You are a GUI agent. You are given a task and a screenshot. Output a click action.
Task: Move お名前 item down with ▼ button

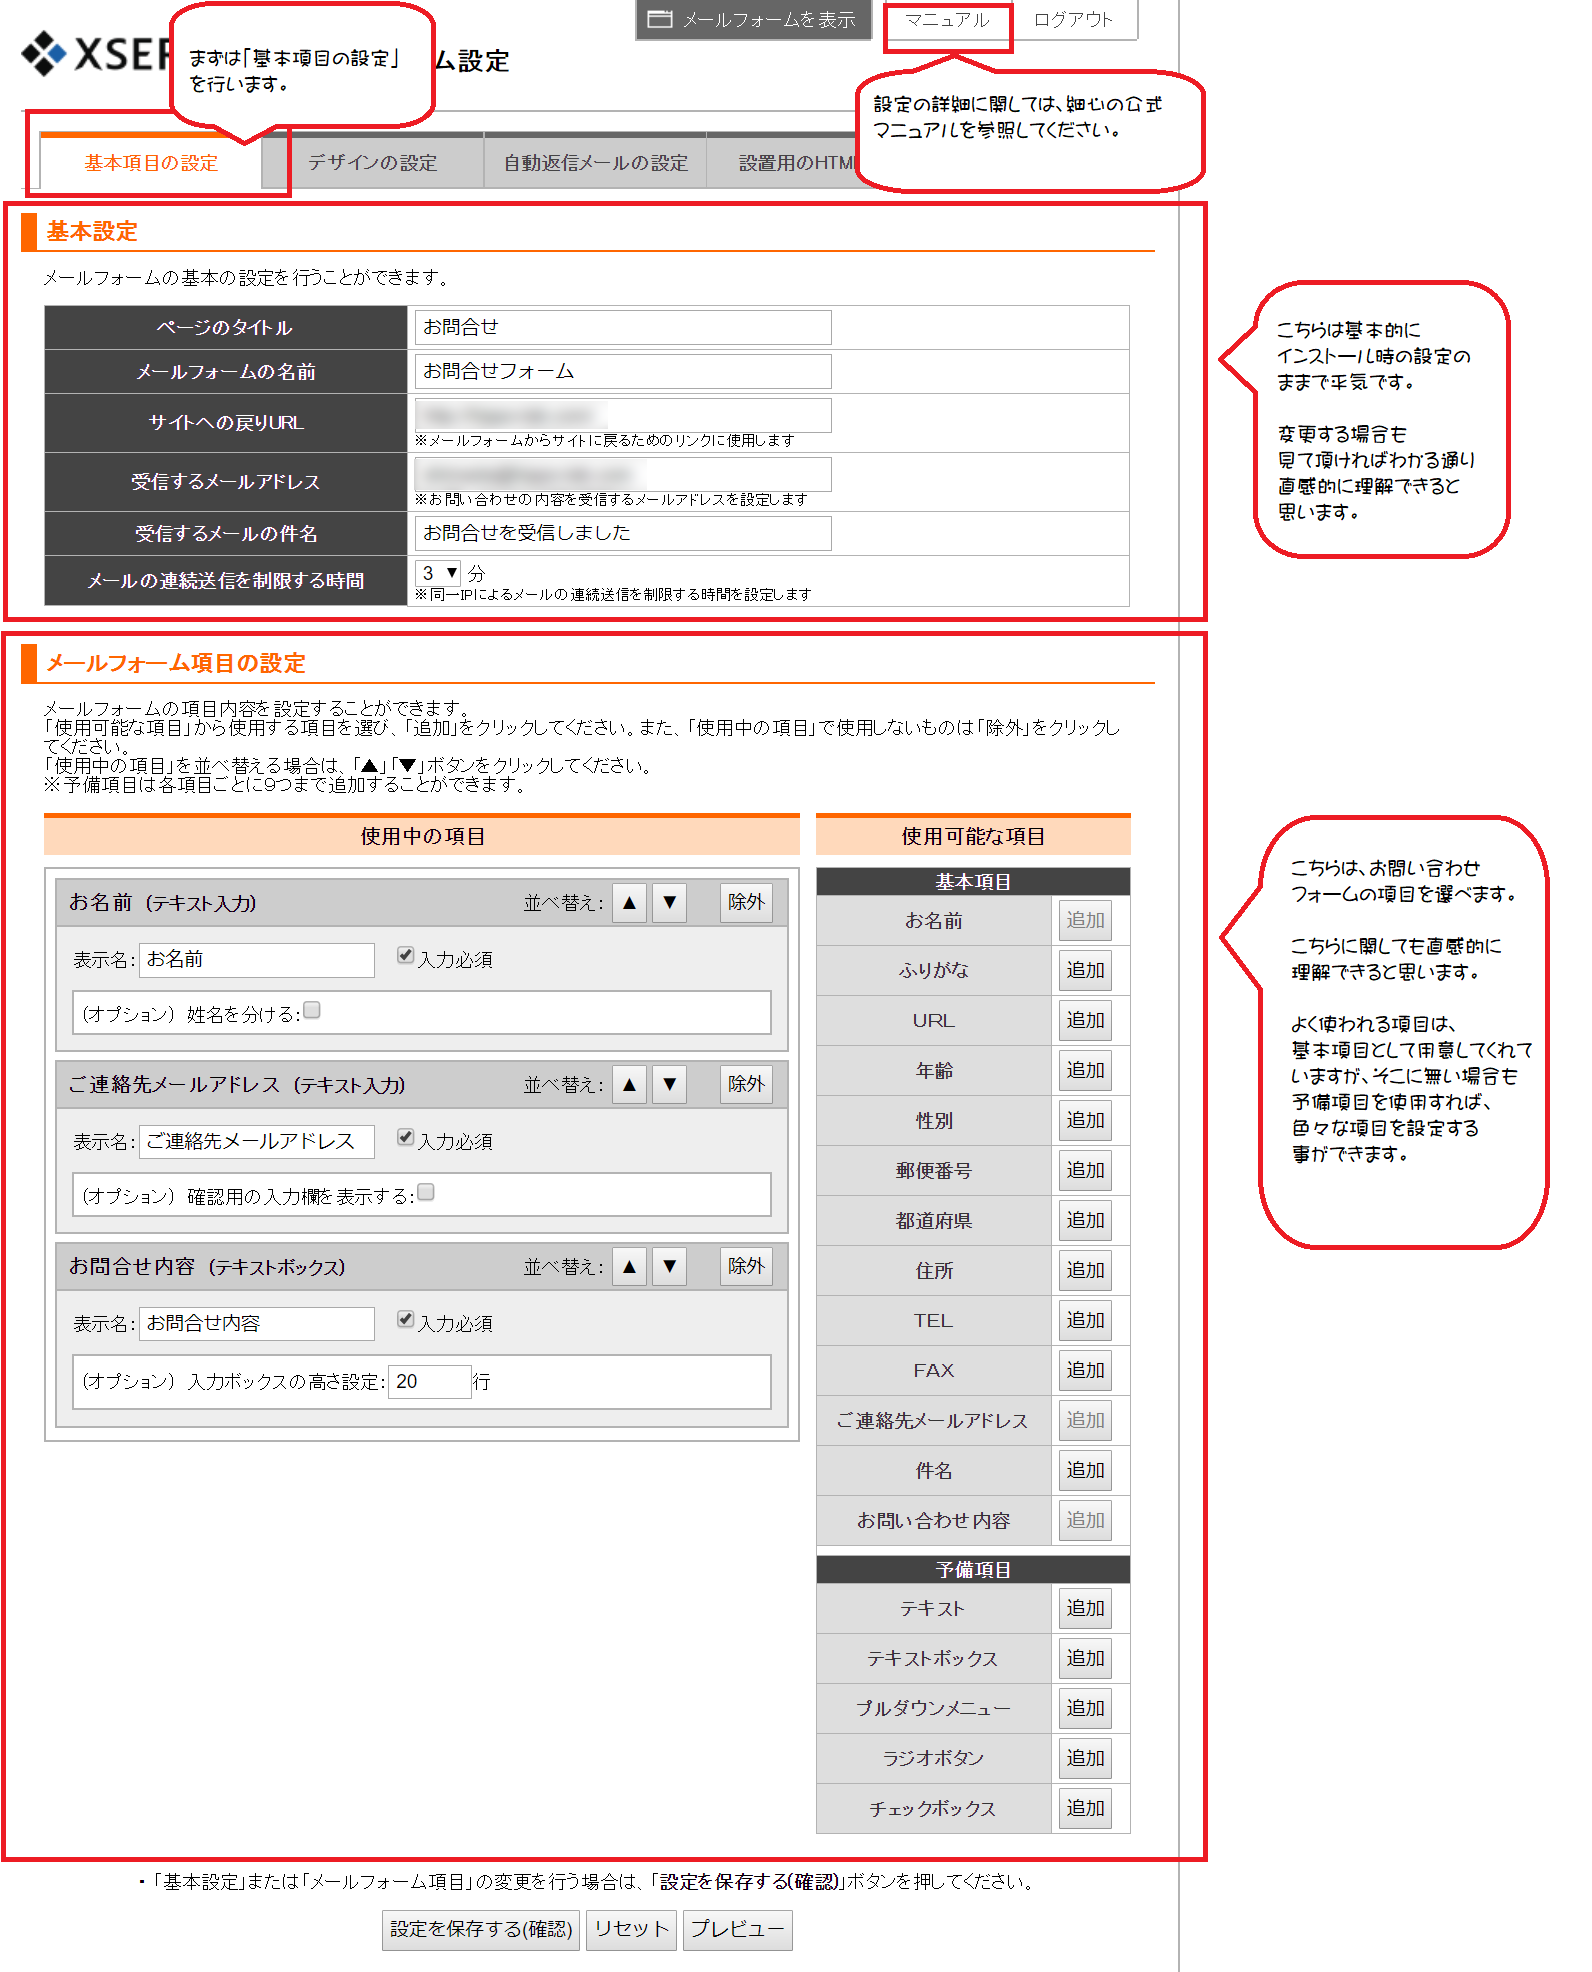tap(670, 902)
